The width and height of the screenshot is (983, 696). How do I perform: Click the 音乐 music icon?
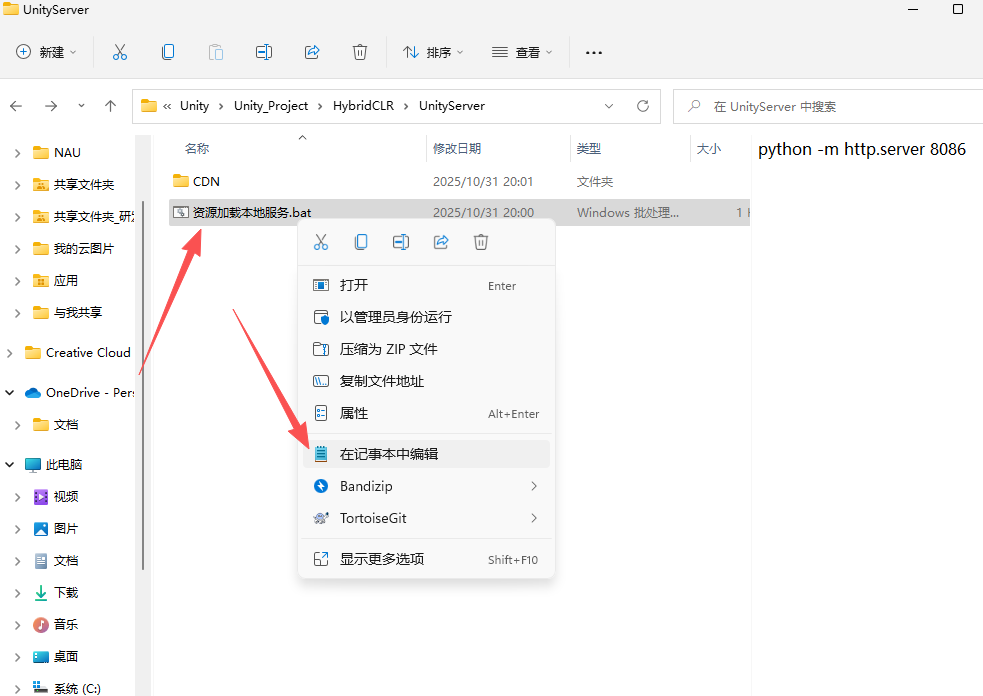pyautogui.click(x=41, y=625)
